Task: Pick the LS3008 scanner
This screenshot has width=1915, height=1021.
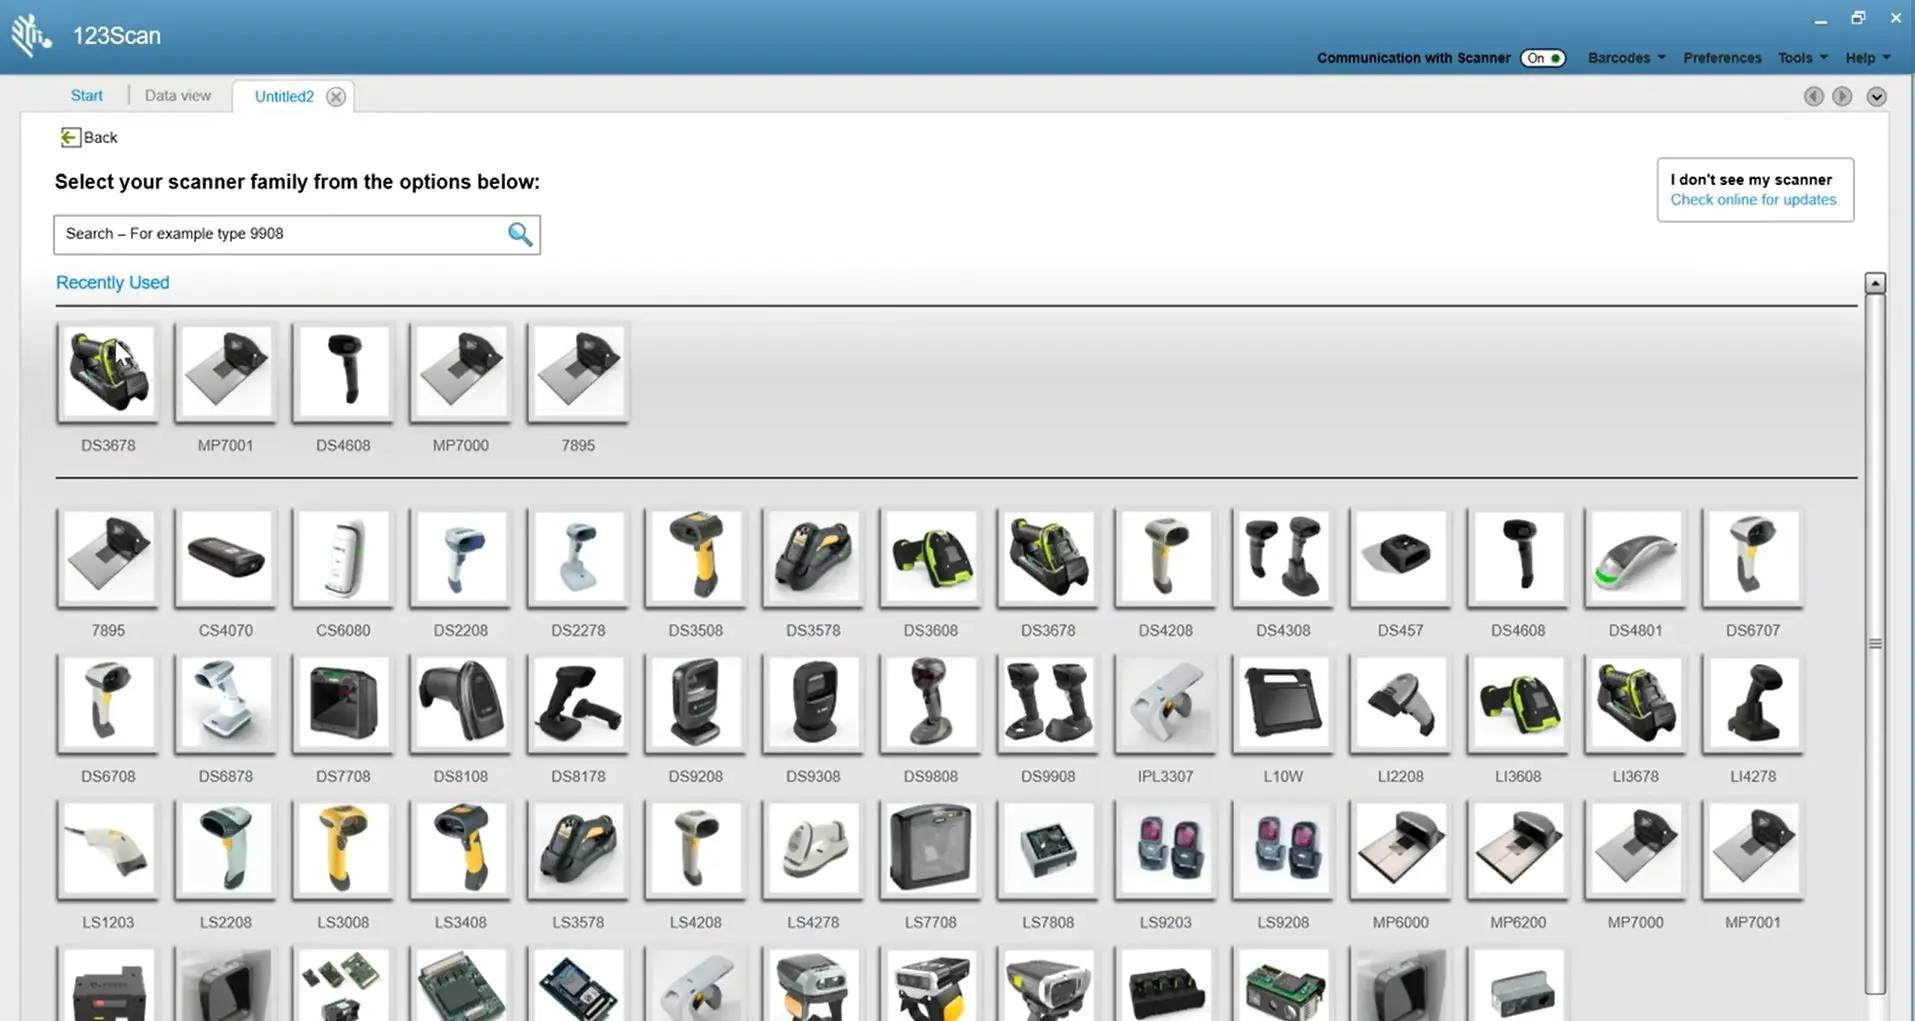Action: (343, 850)
